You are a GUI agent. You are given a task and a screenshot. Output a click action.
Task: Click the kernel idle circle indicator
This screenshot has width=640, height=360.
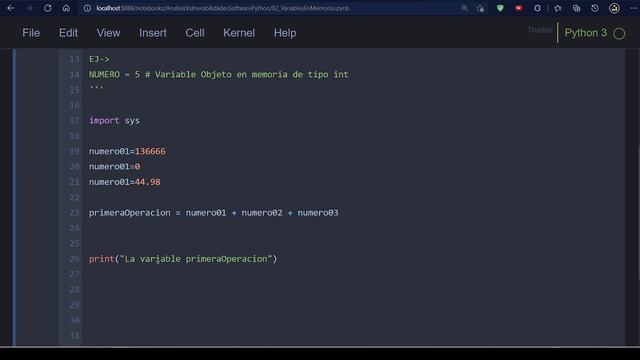click(x=619, y=34)
